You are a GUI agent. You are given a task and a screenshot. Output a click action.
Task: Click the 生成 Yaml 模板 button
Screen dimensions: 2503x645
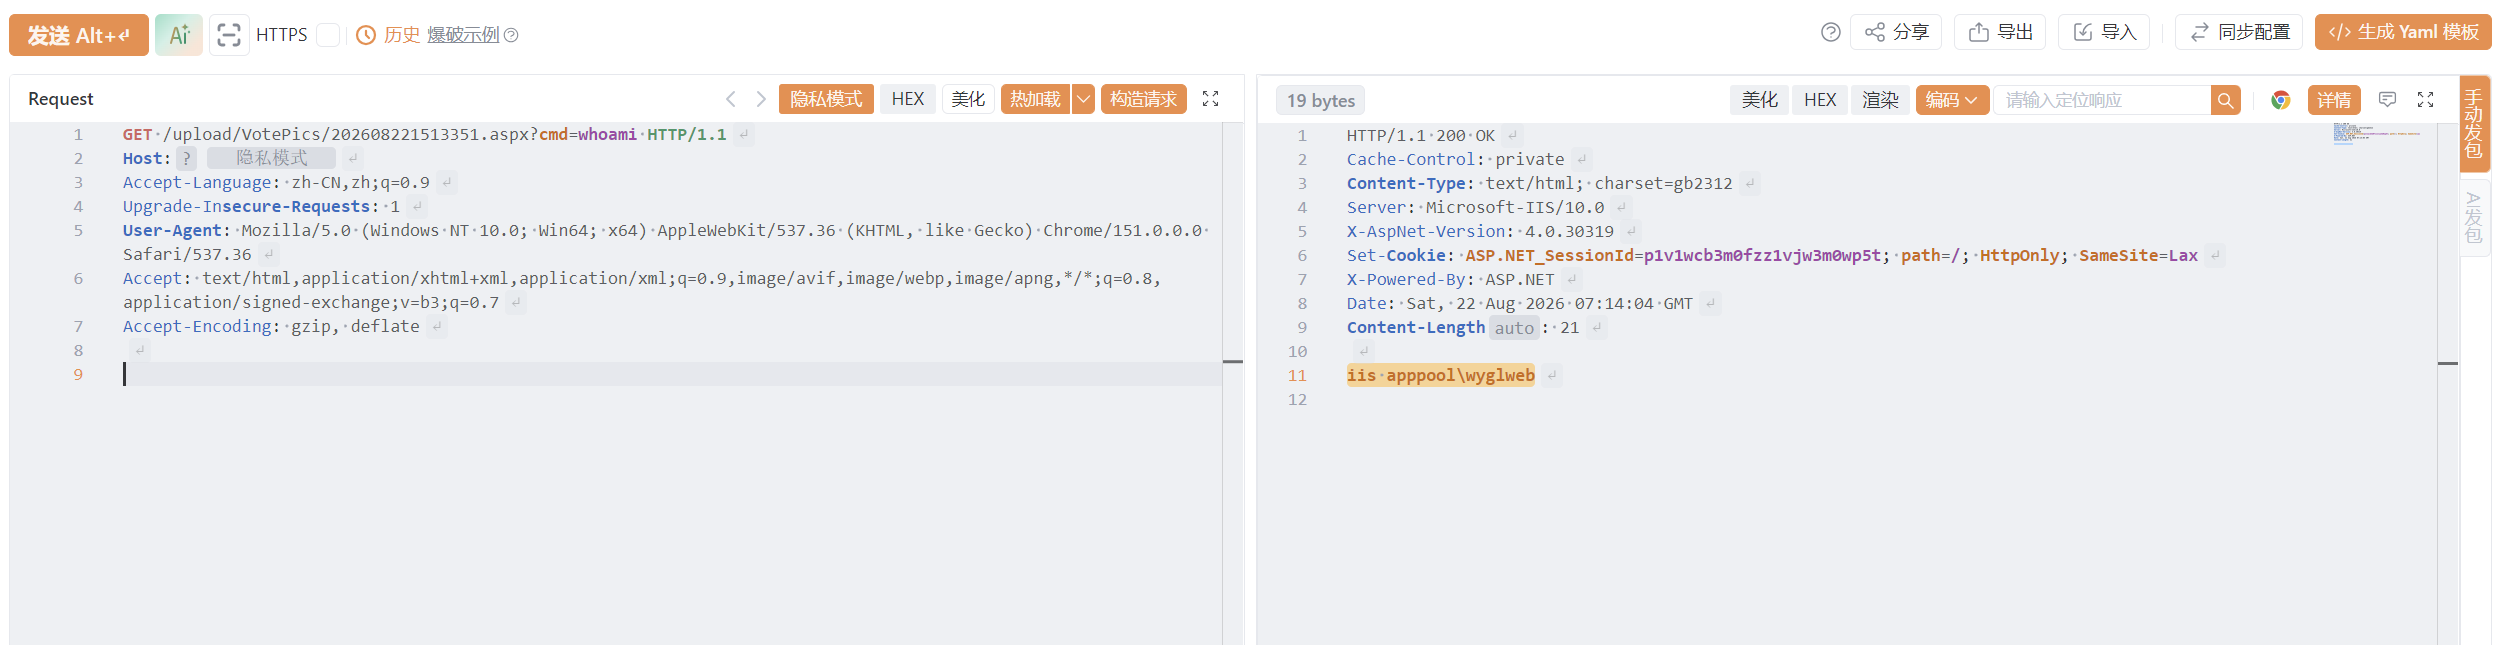pos(2403,32)
